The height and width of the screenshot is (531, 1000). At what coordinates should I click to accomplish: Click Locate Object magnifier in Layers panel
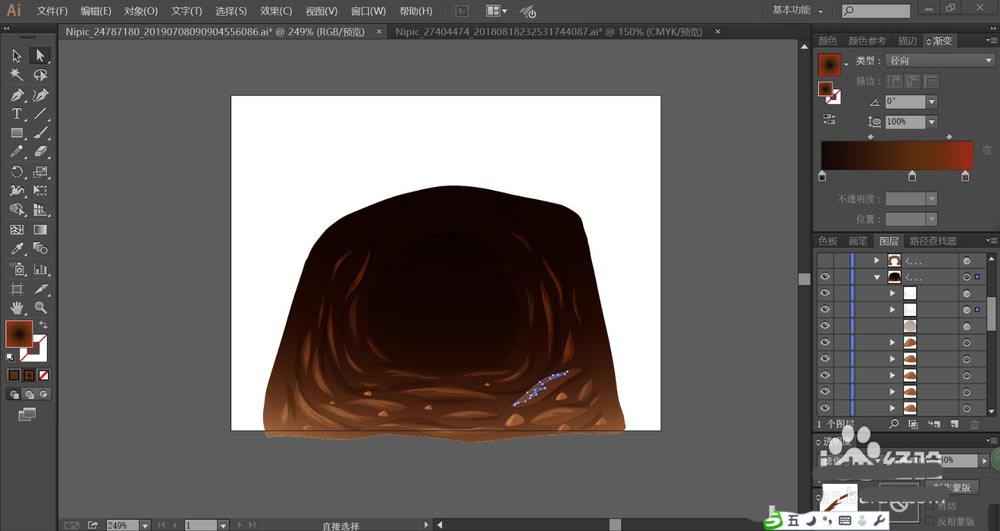coord(894,424)
